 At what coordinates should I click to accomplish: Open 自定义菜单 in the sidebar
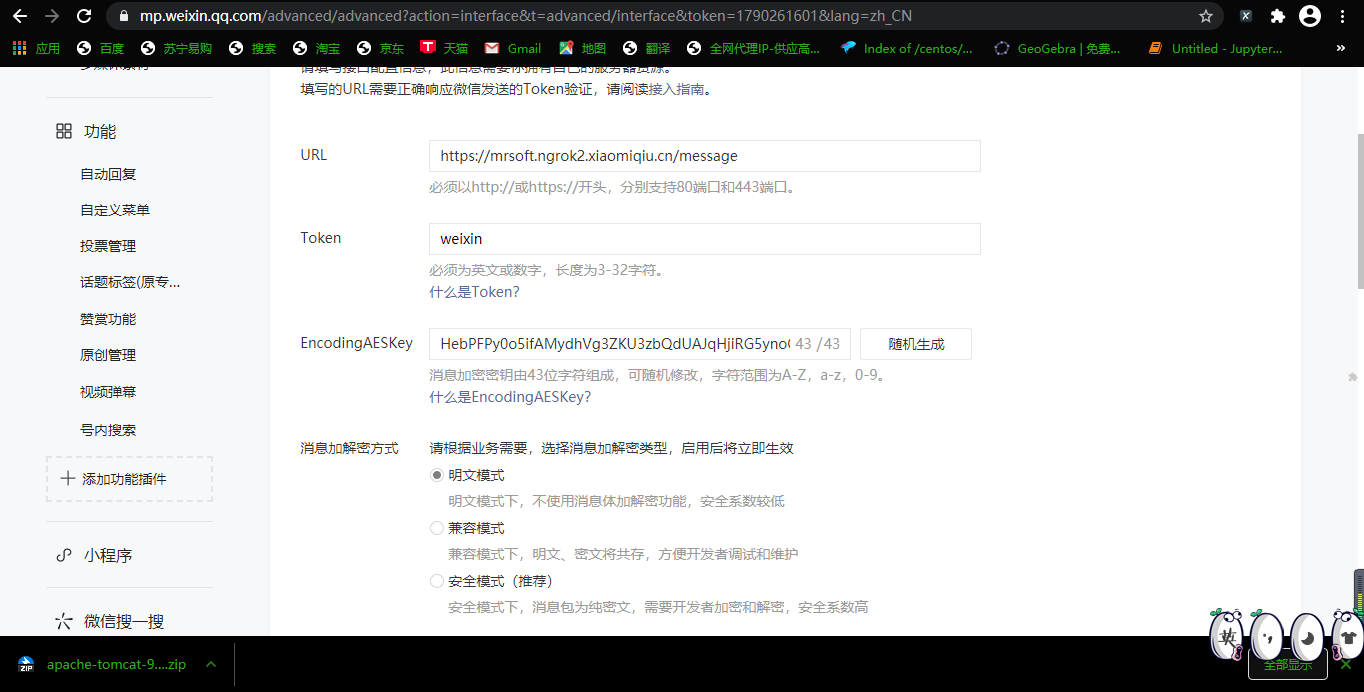click(115, 210)
